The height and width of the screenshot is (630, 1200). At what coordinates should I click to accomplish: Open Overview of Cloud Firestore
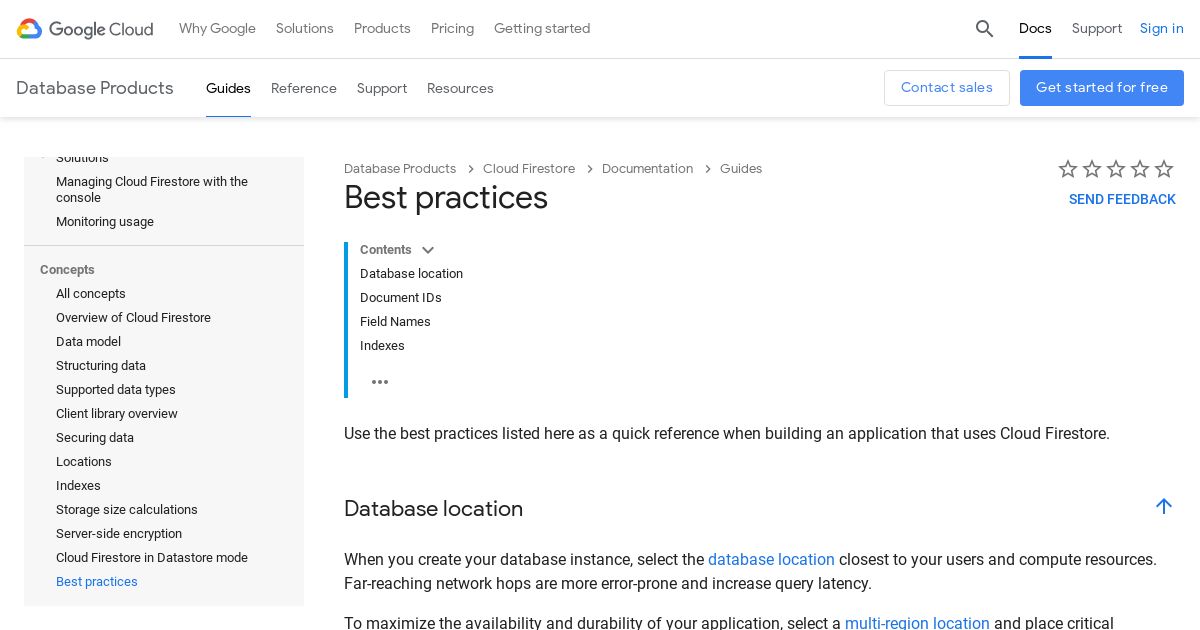point(133,318)
